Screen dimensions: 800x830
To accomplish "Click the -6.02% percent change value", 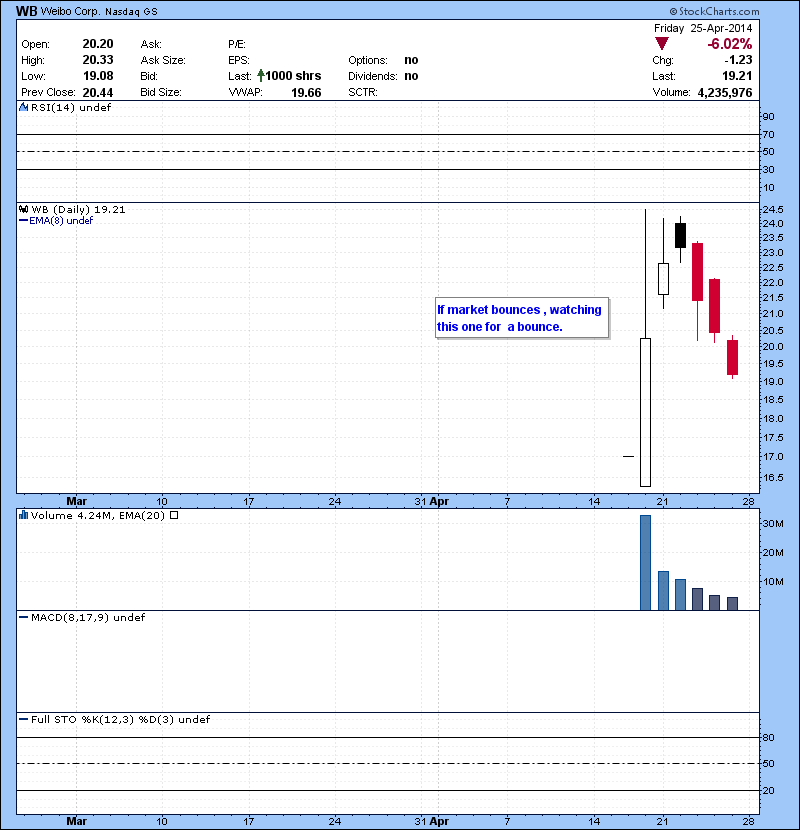I will tap(730, 44).
